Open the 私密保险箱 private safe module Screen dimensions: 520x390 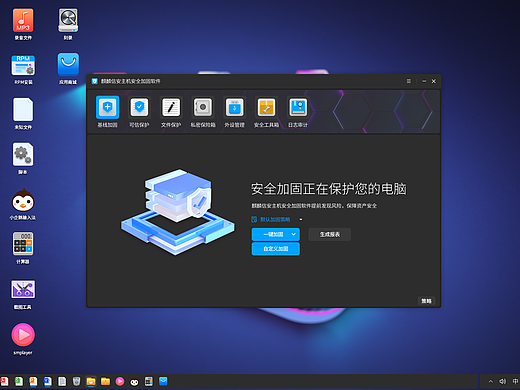point(203,111)
